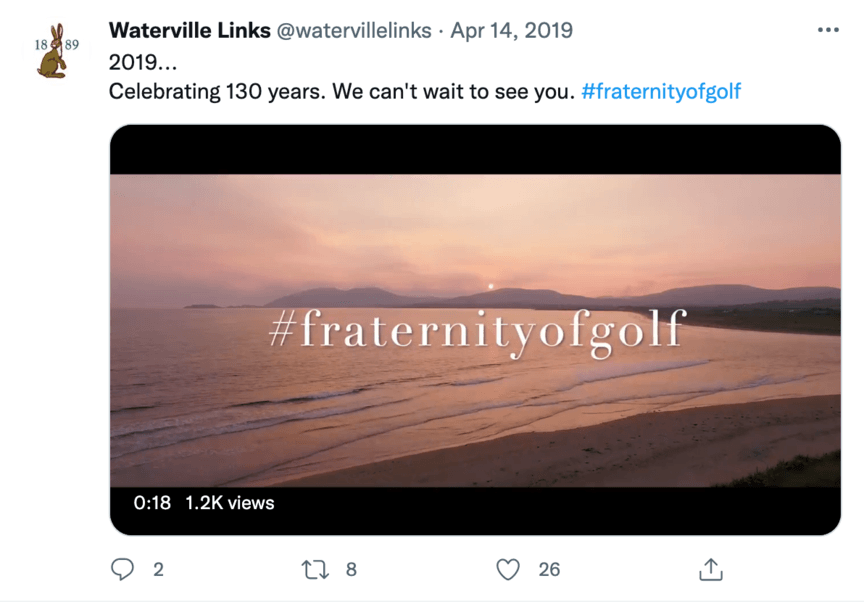The width and height of the screenshot is (864, 602).
Task: Play the sunset beach video
Action: pos(475,329)
